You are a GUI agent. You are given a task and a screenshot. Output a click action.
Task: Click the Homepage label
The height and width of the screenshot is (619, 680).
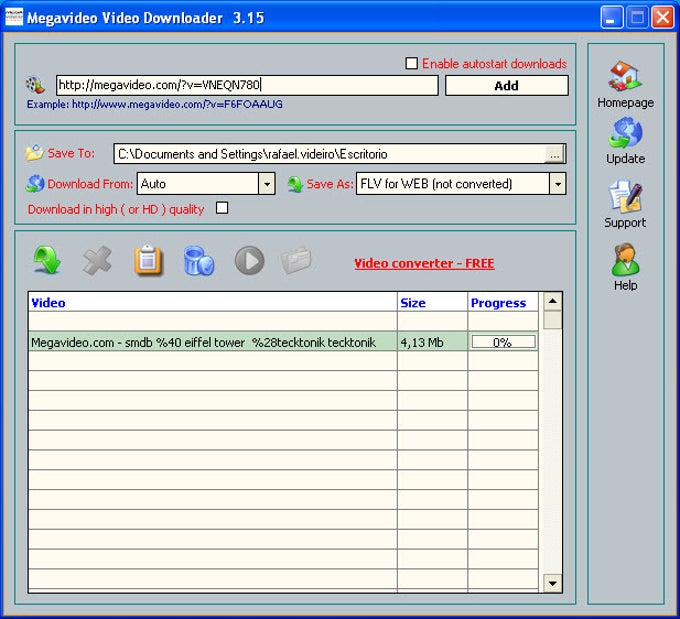point(625,103)
